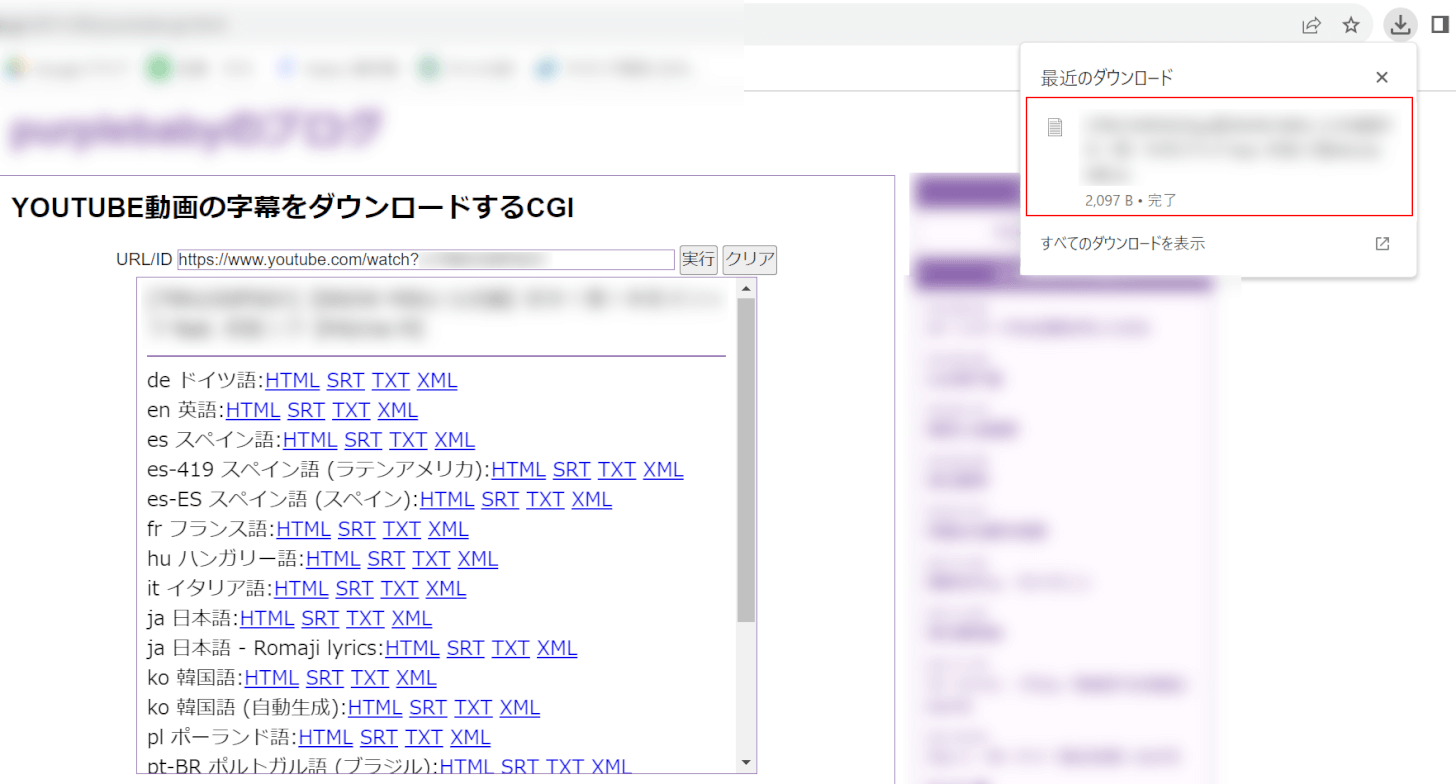The image size is (1456, 784).
Task: Download SRT for pl ポーランド語
Action: 379,737
